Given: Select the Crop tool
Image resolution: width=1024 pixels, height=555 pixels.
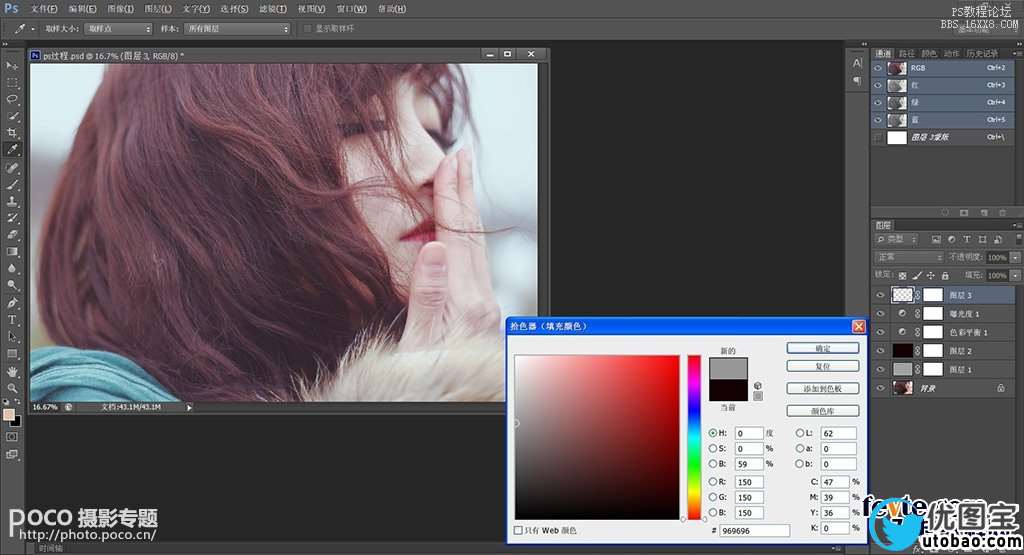Looking at the screenshot, I should pos(12,133).
